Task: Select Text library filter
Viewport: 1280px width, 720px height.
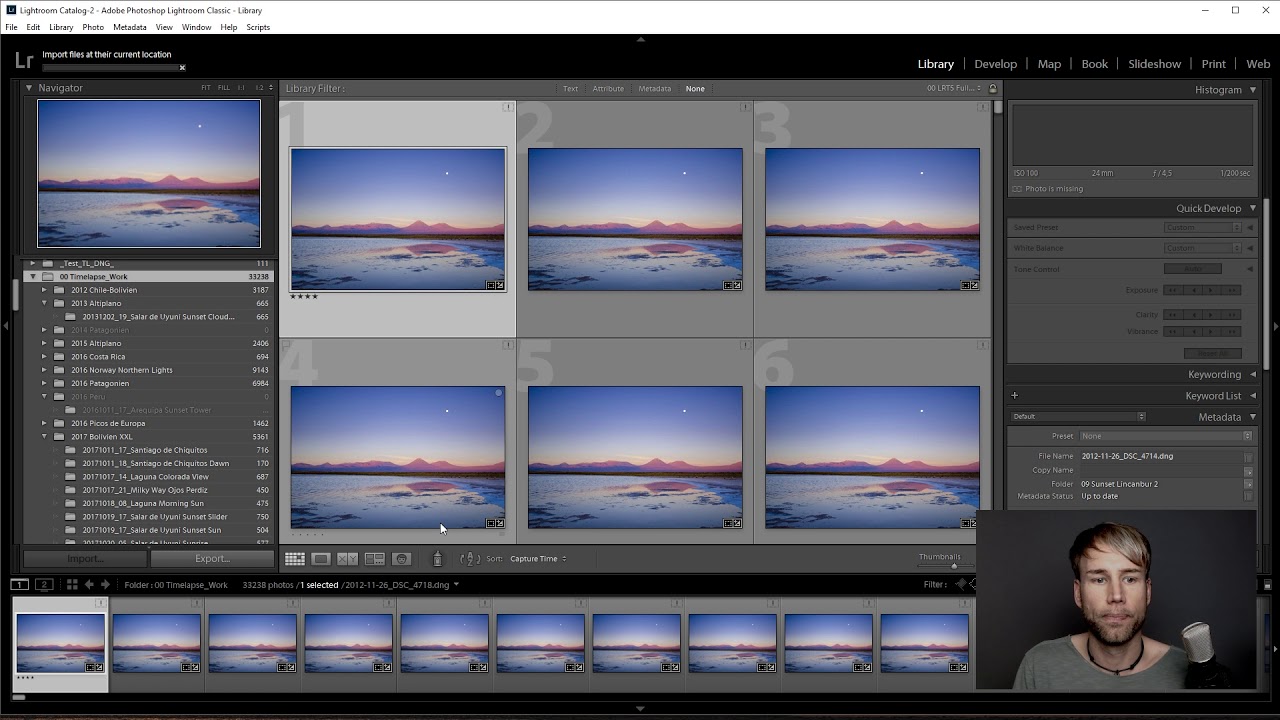Action: pos(570,89)
